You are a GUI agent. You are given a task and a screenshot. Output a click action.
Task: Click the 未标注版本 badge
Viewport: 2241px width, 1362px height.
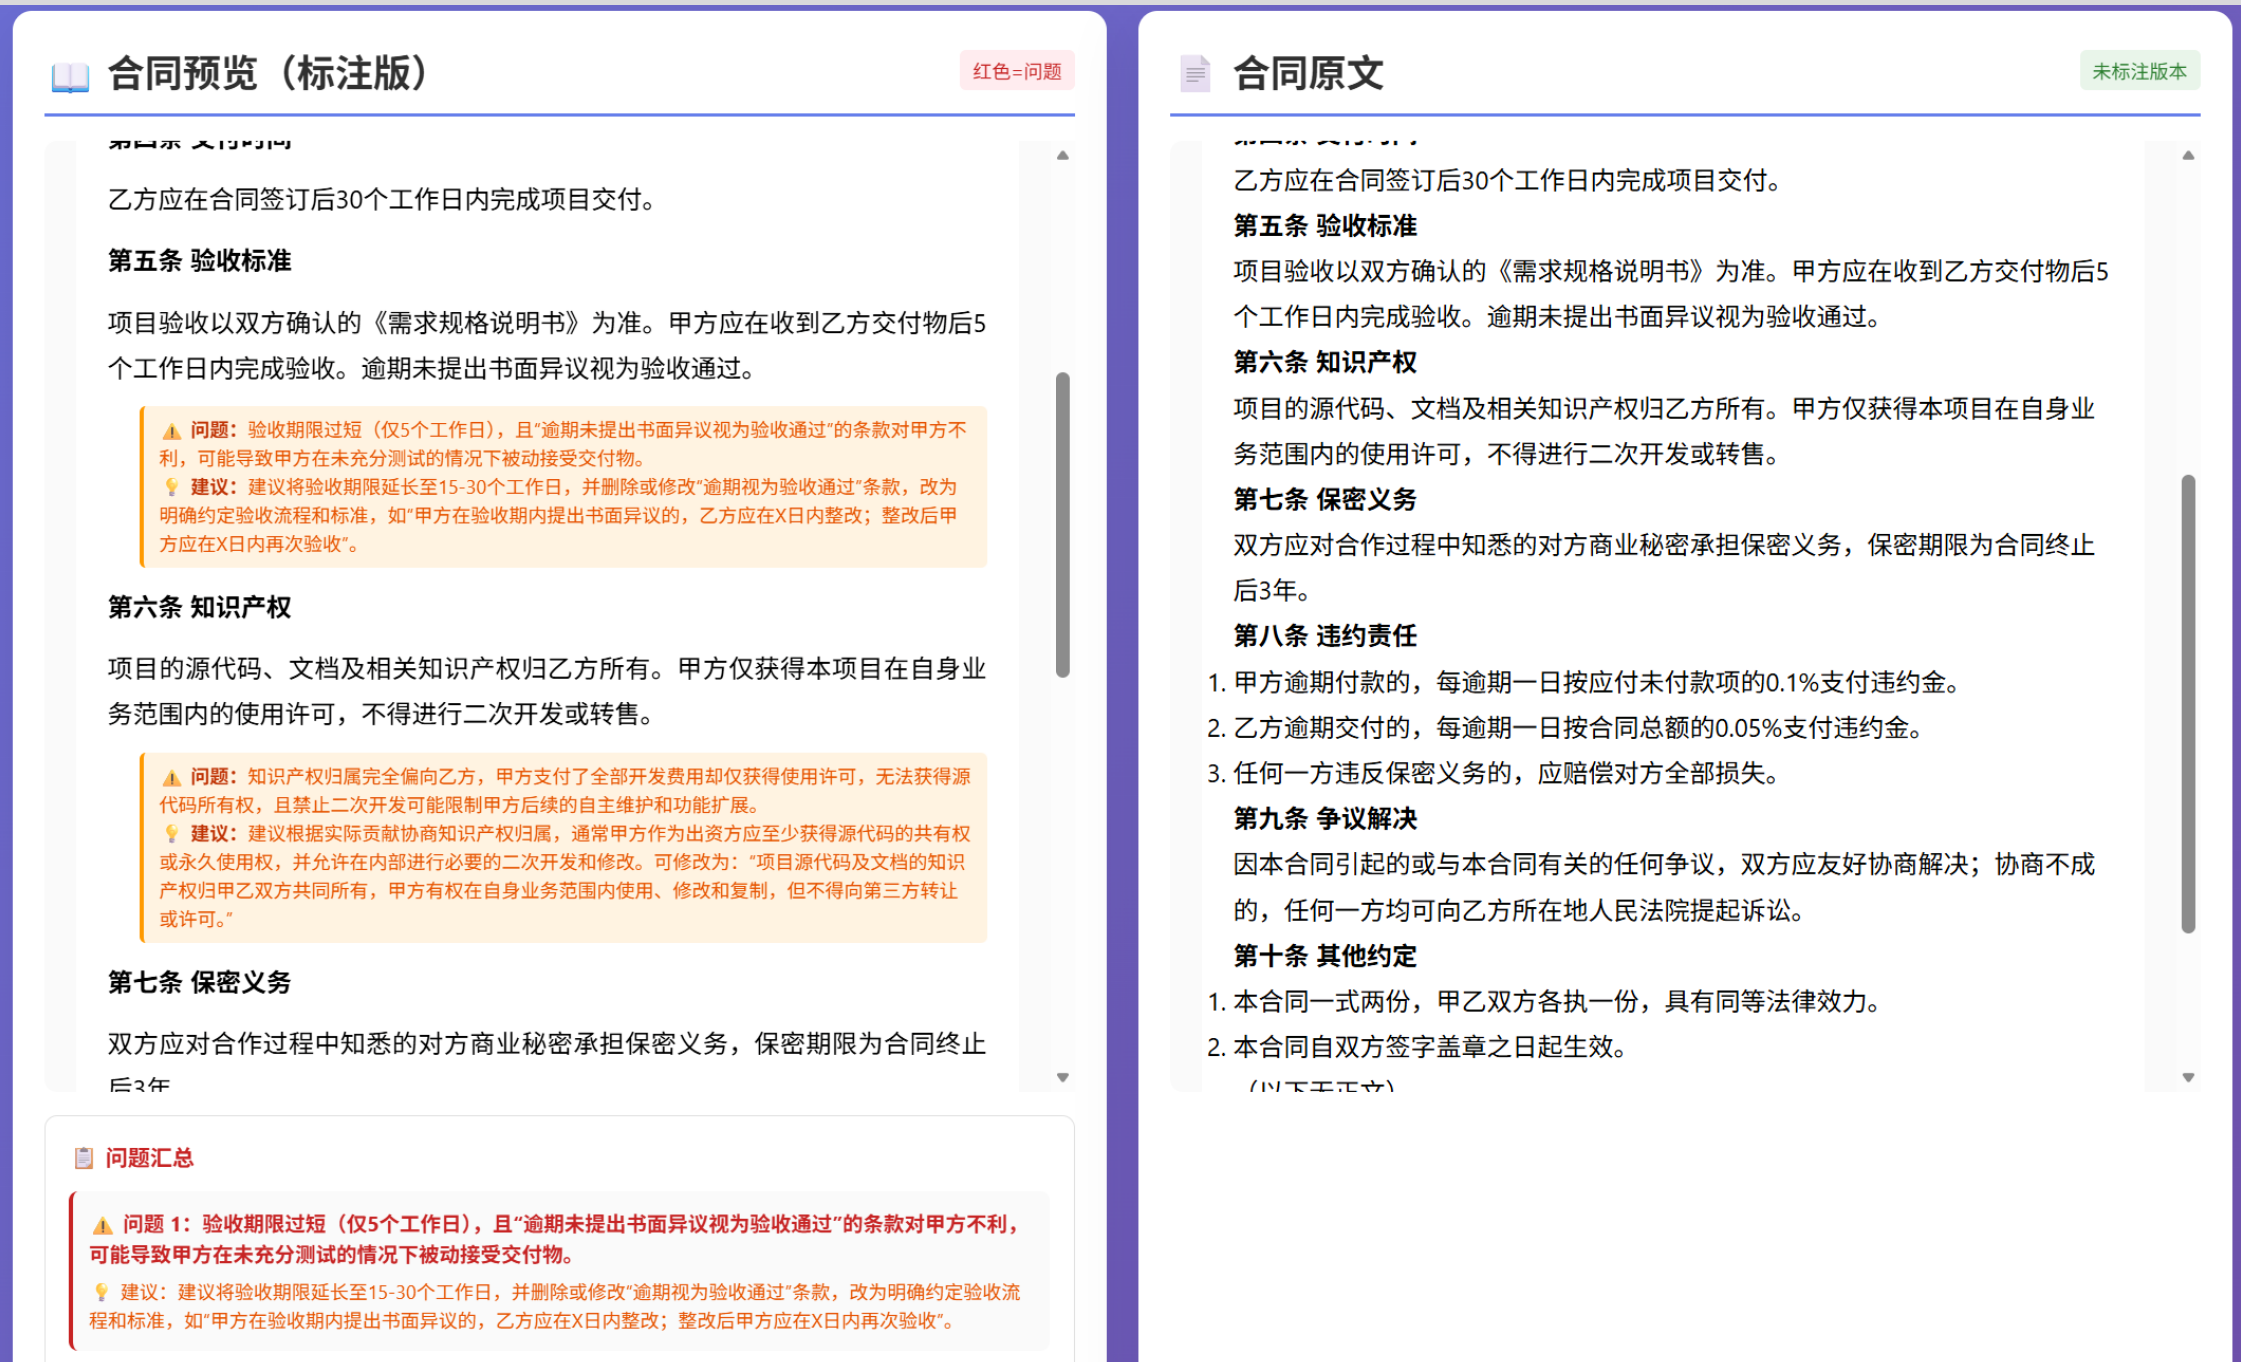[x=2139, y=71]
